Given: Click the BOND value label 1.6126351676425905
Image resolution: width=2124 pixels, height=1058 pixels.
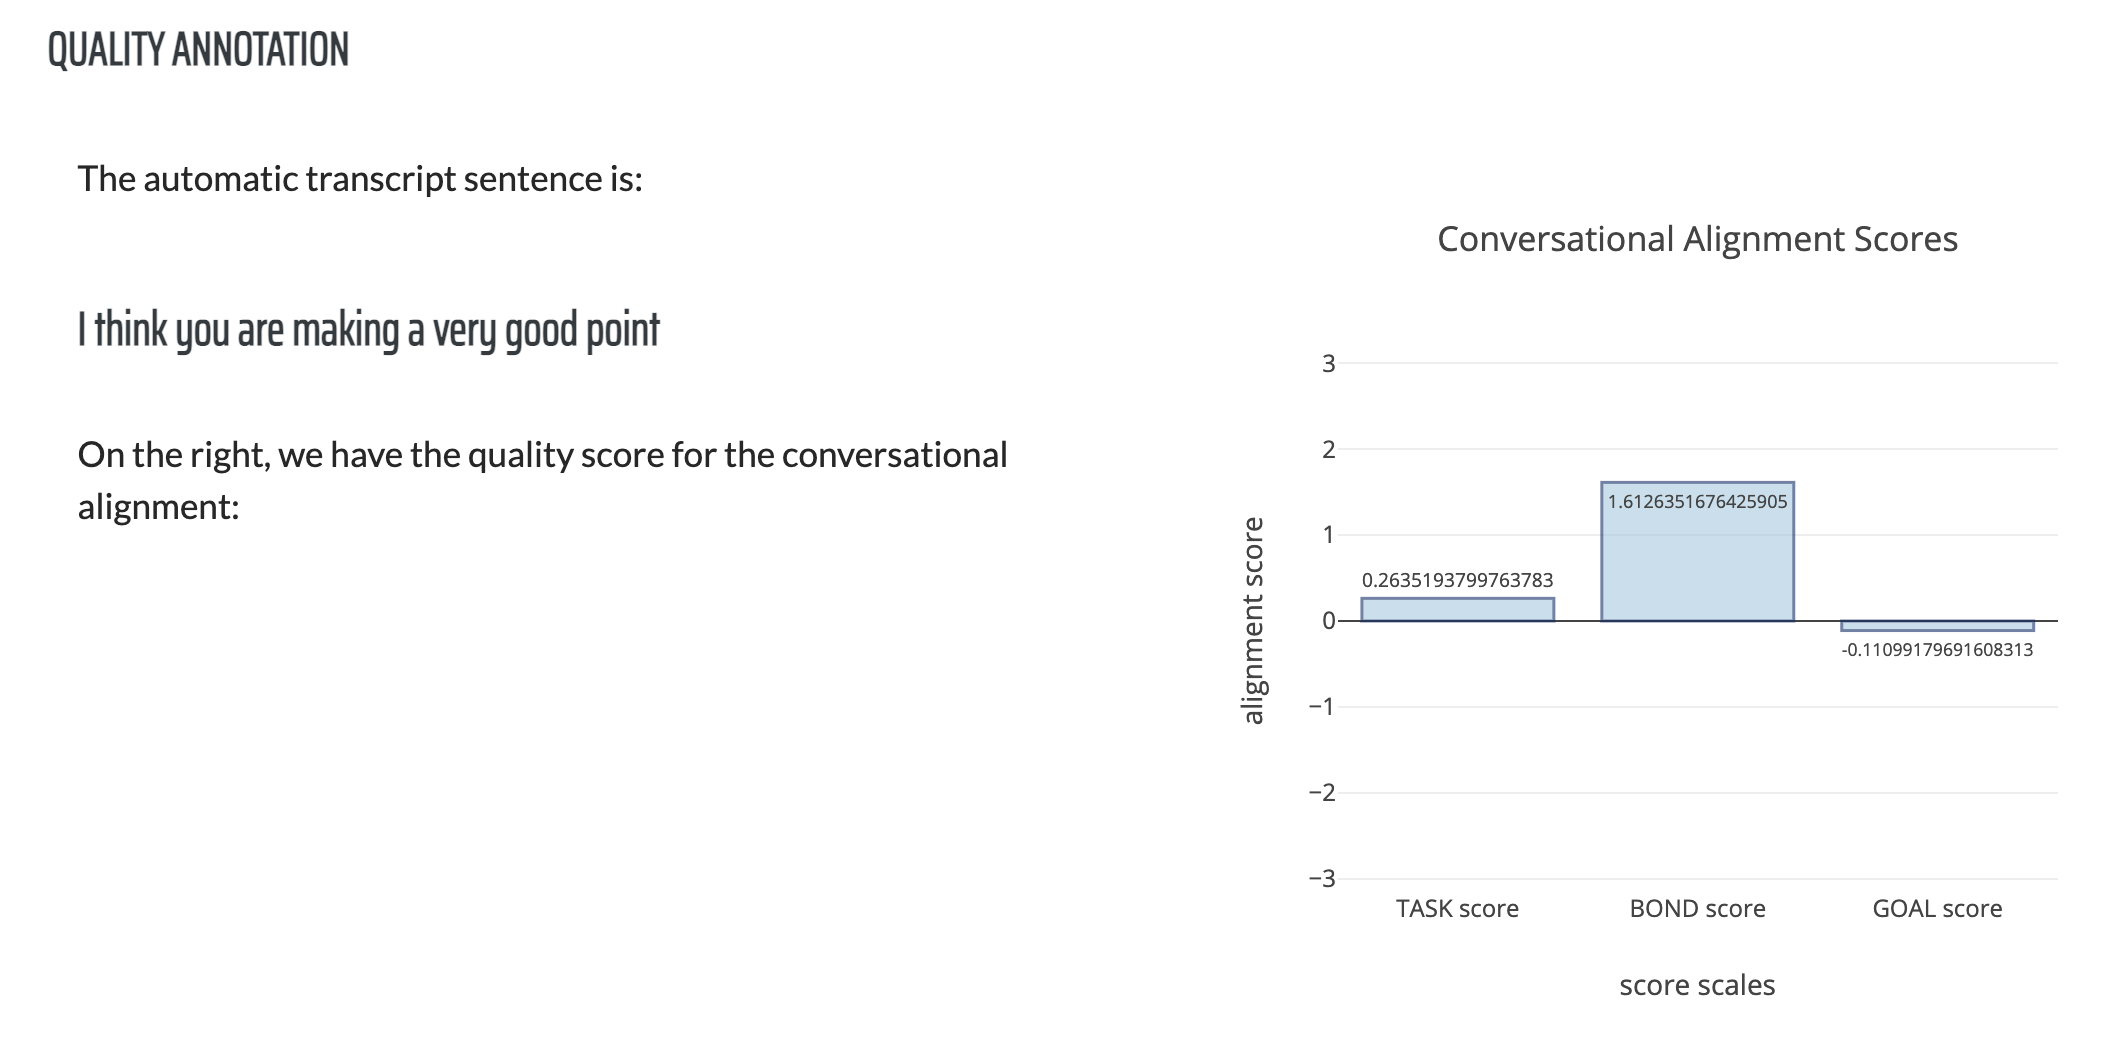Looking at the screenshot, I should [1697, 501].
